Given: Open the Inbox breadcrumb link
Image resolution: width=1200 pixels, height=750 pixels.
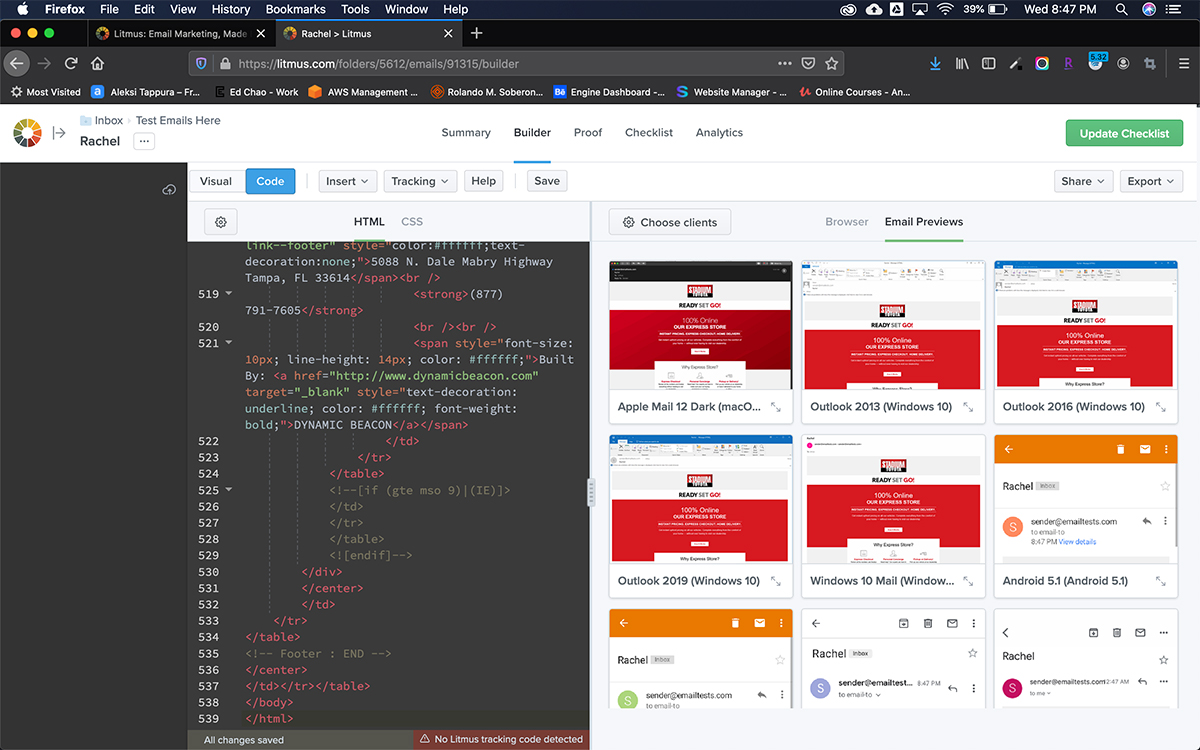Looking at the screenshot, I should pyautogui.click(x=109, y=120).
